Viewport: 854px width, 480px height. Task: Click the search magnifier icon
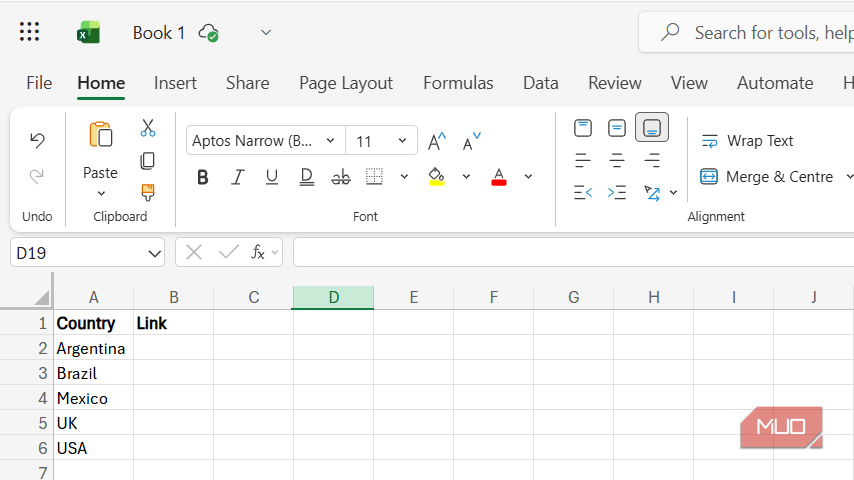(670, 33)
